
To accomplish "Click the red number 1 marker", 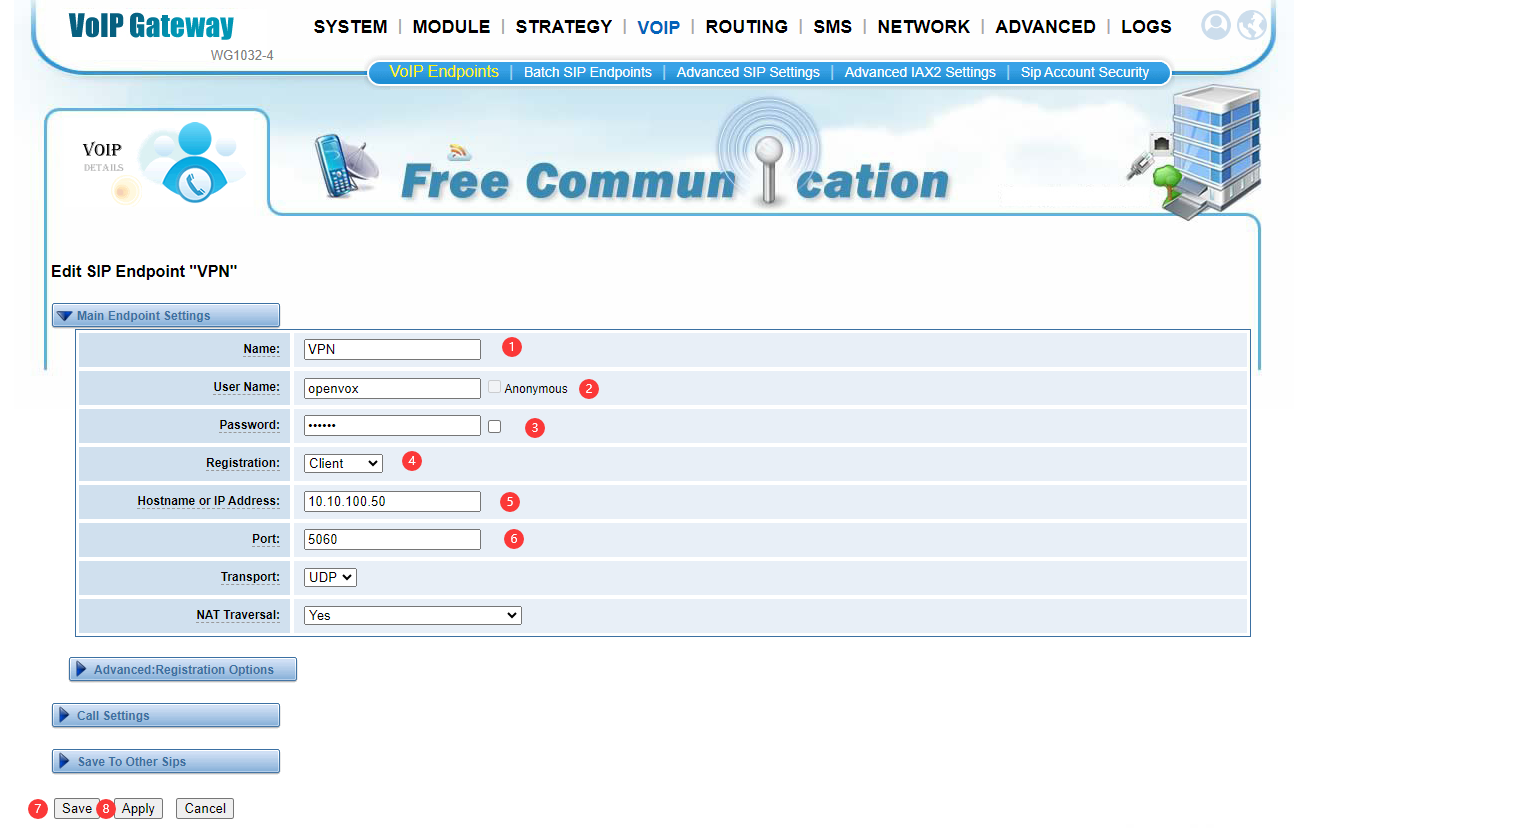I will click(x=512, y=347).
